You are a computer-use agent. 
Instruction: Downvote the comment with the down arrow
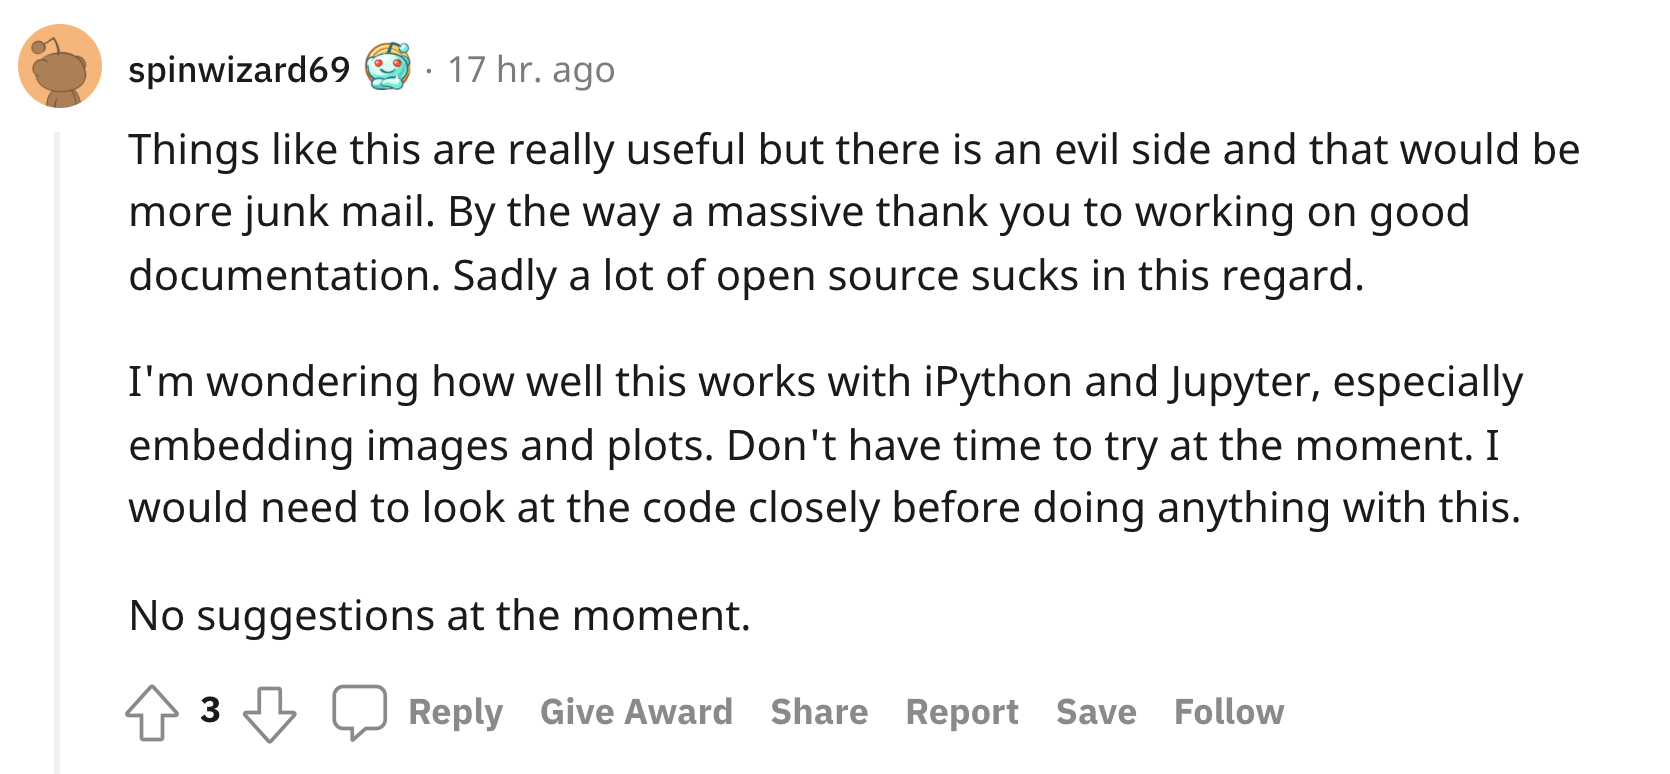[x=270, y=713]
